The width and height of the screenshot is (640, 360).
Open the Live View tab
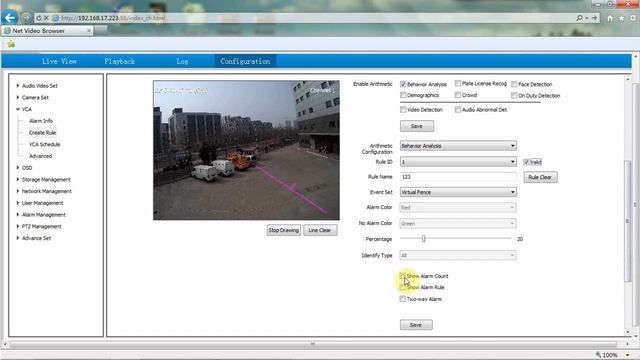coord(59,61)
